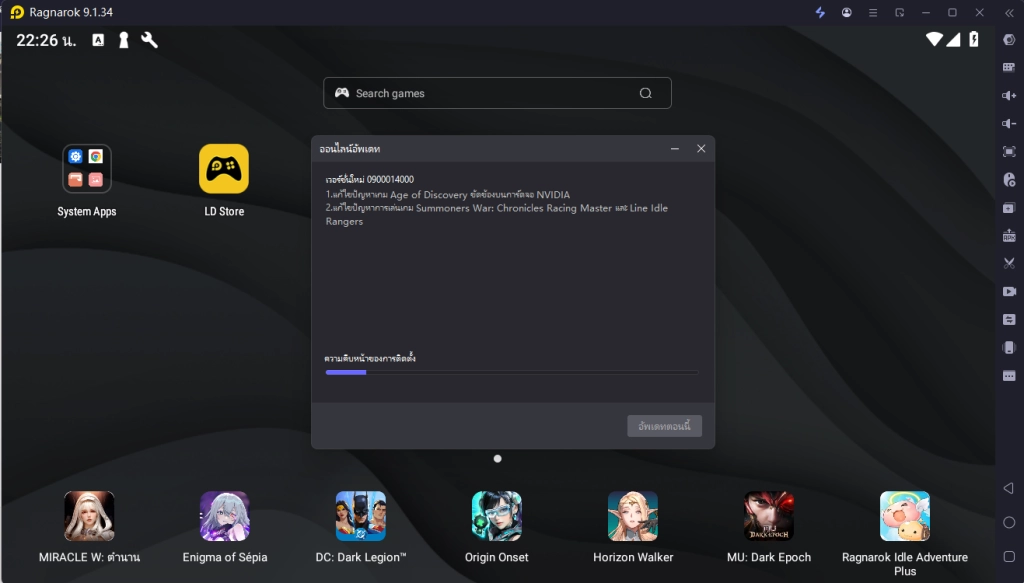Click the home page indicator dot

tap(498, 459)
